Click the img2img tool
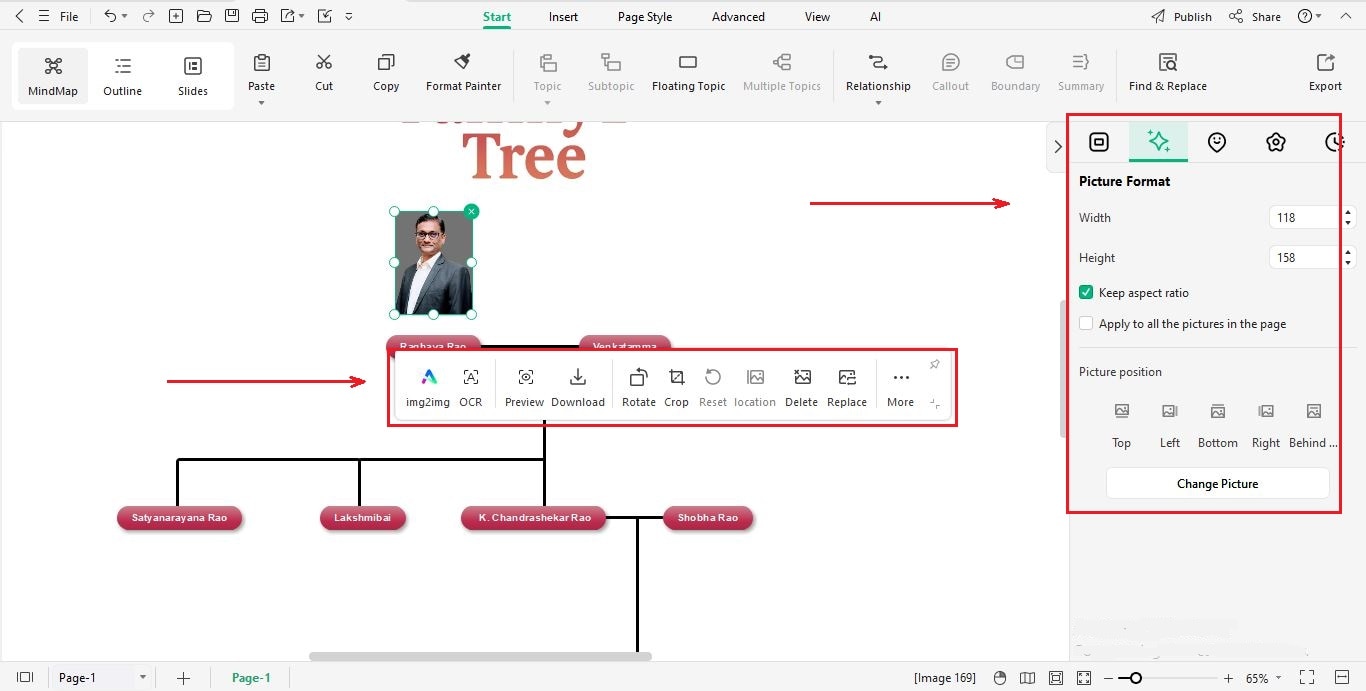This screenshot has height=691, width=1366. coord(428,387)
